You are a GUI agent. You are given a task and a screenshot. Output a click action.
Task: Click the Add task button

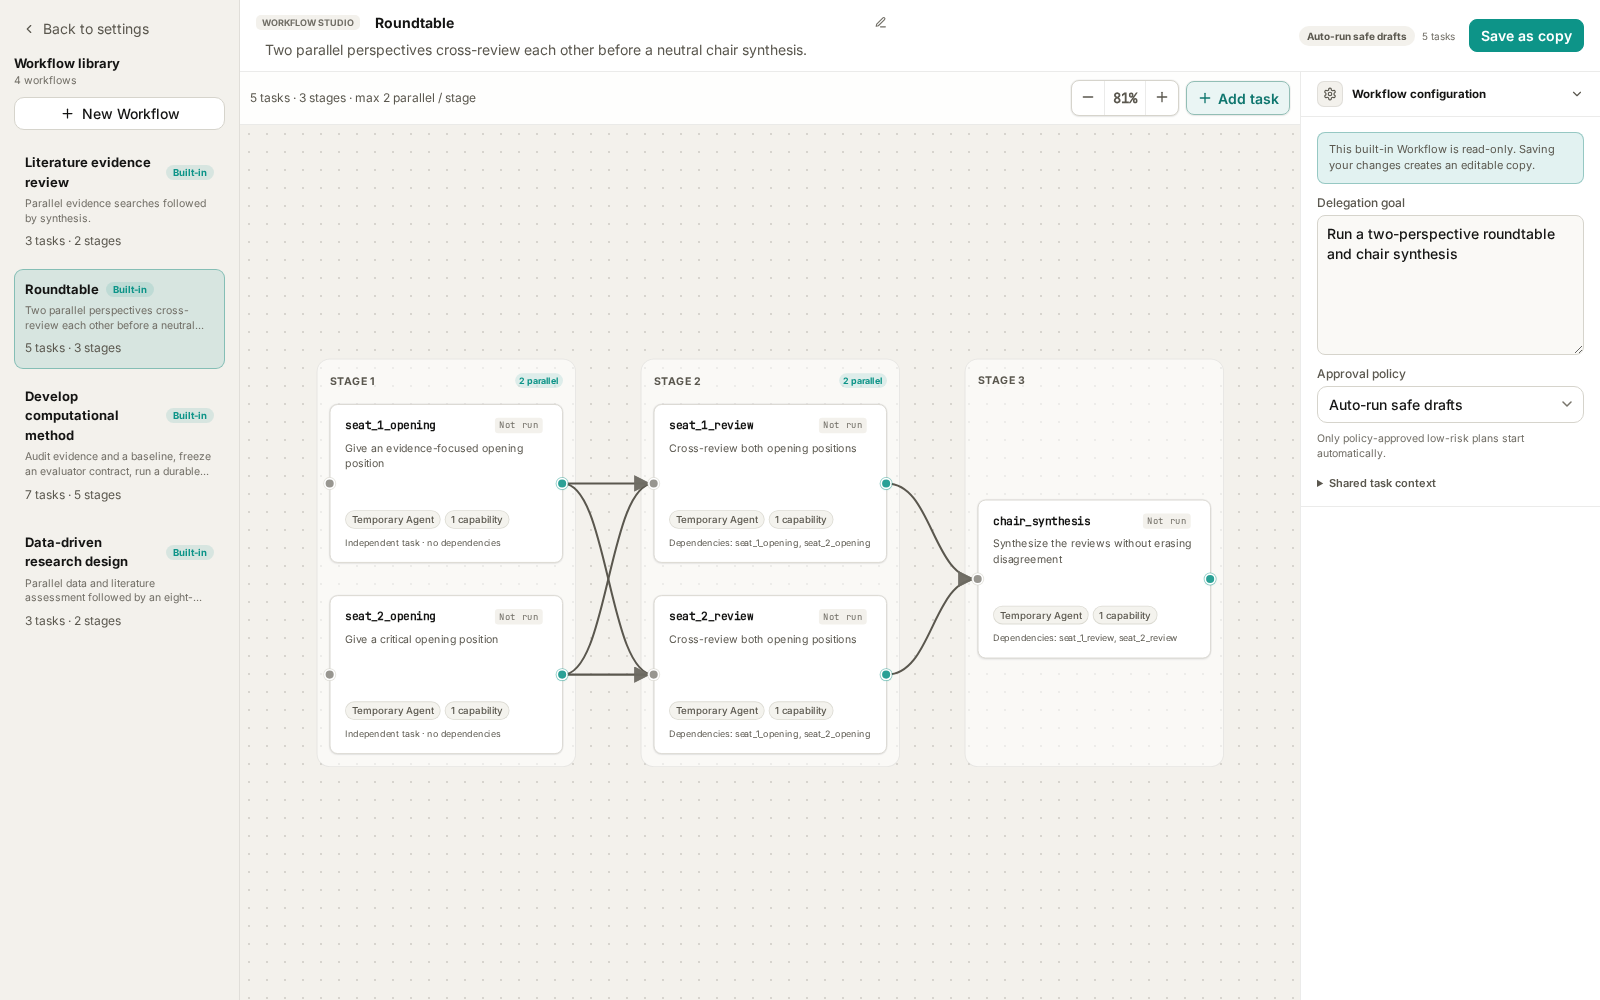pos(1238,98)
